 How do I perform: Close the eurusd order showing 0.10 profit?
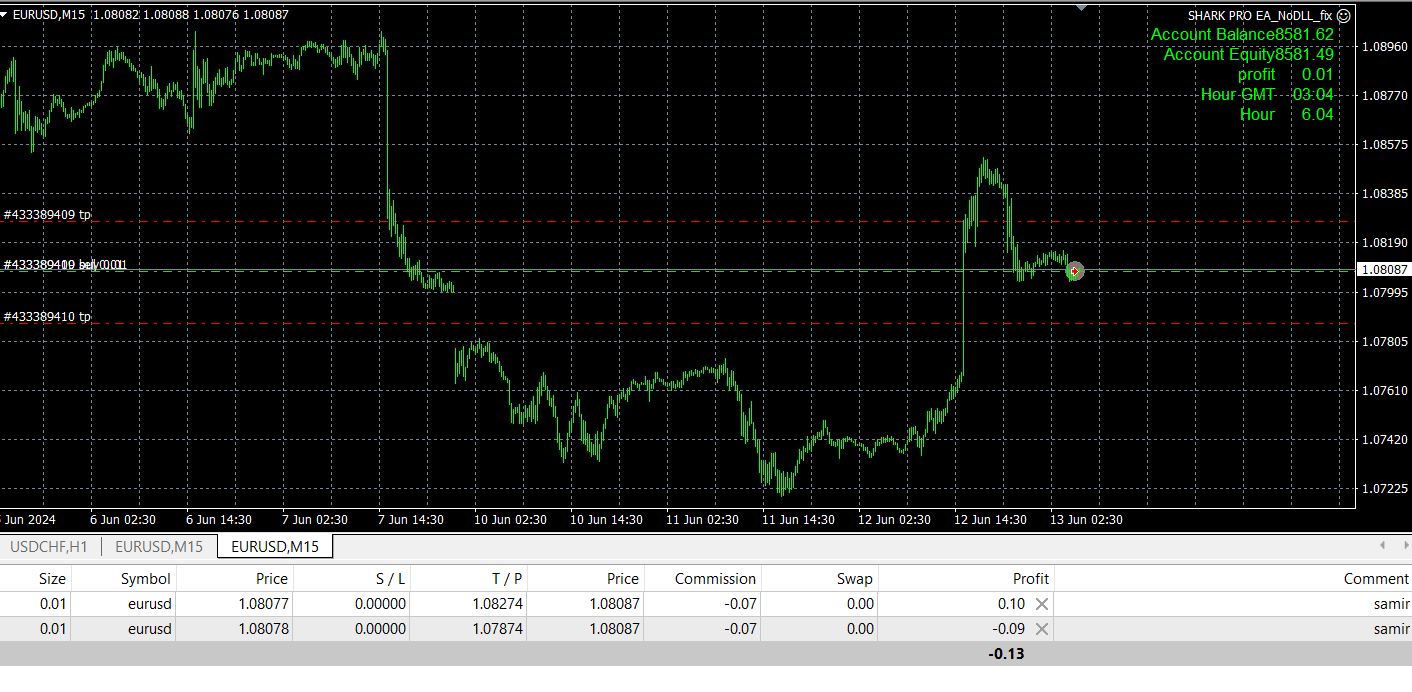tap(1042, 604)
